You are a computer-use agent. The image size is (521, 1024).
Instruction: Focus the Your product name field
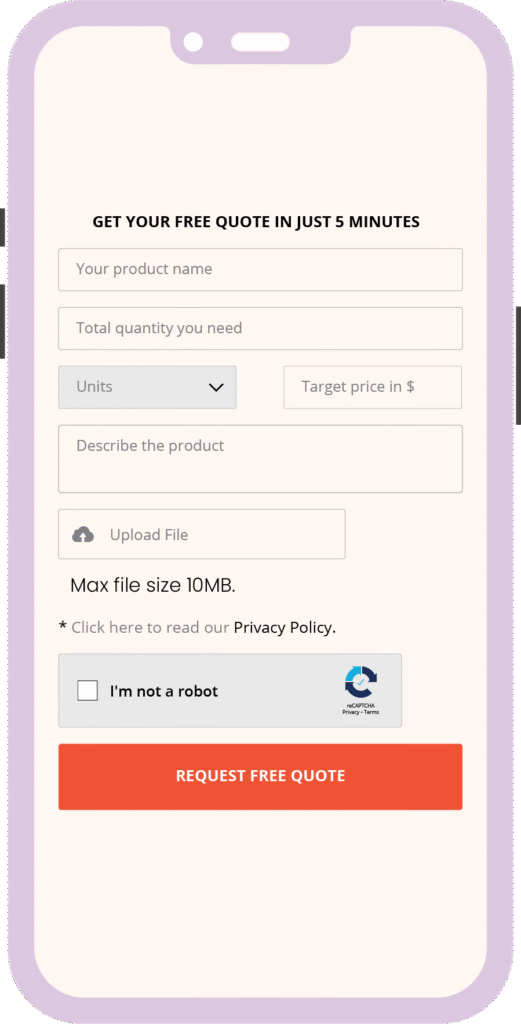[x=260, y=269]
